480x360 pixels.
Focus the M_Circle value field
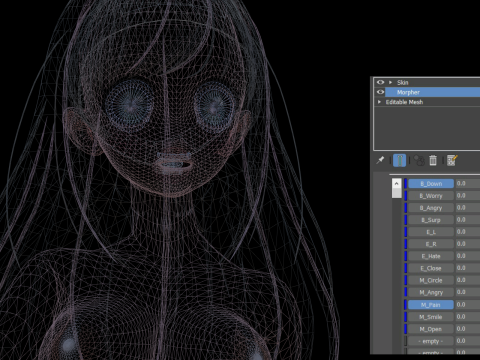[468, 280]
